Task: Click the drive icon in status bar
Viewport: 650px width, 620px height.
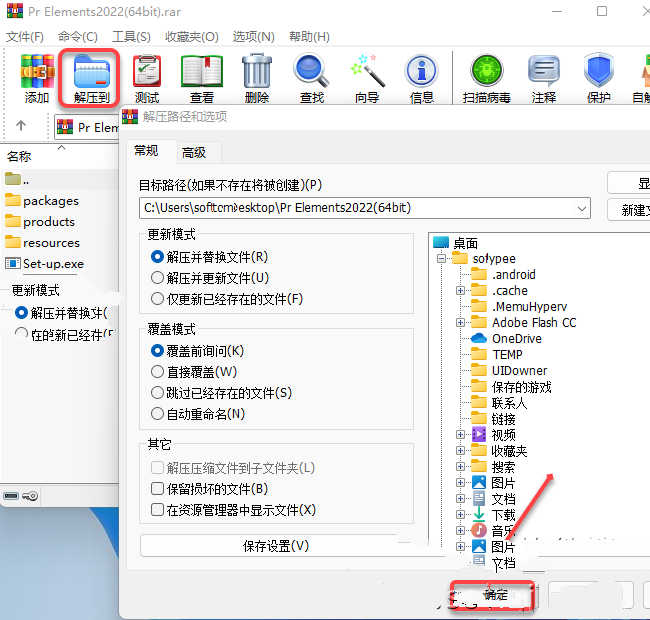Action: pos(11,496)
